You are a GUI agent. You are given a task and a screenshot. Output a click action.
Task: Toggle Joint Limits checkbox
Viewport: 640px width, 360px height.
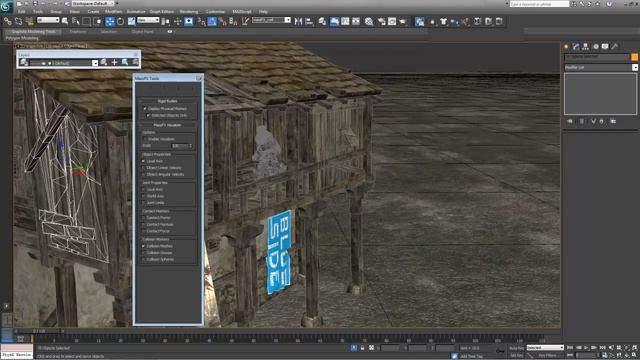(x=144, y=203)
